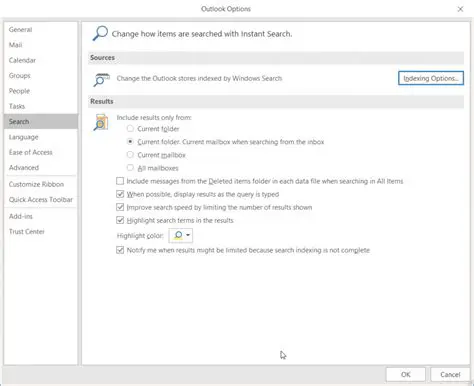The height and width of the screenshot is (386, 474).
Task: Confirm settings with the OK button
Action: (x=406, y=374)
